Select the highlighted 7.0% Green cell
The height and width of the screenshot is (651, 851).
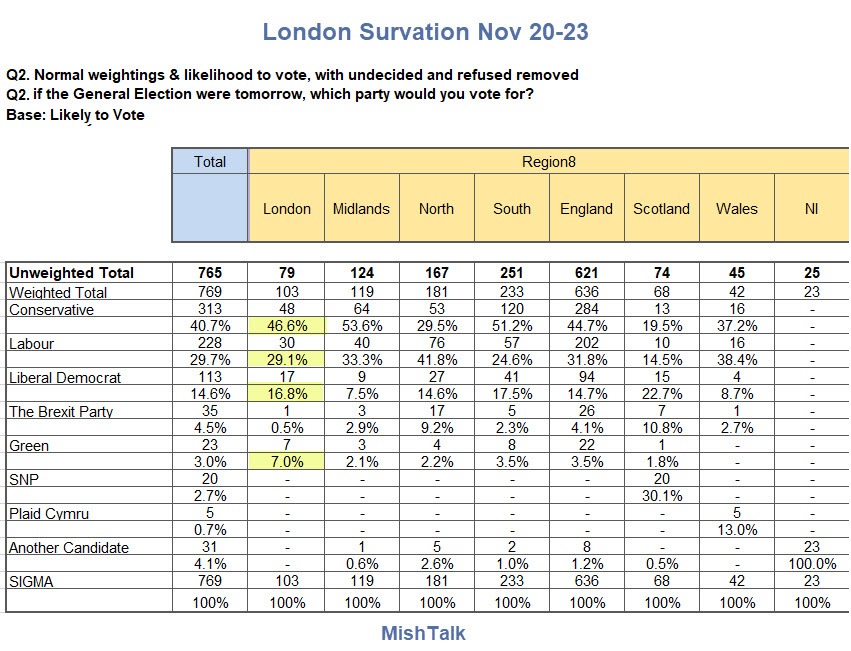pyautogui.click(x=287, y=463)
